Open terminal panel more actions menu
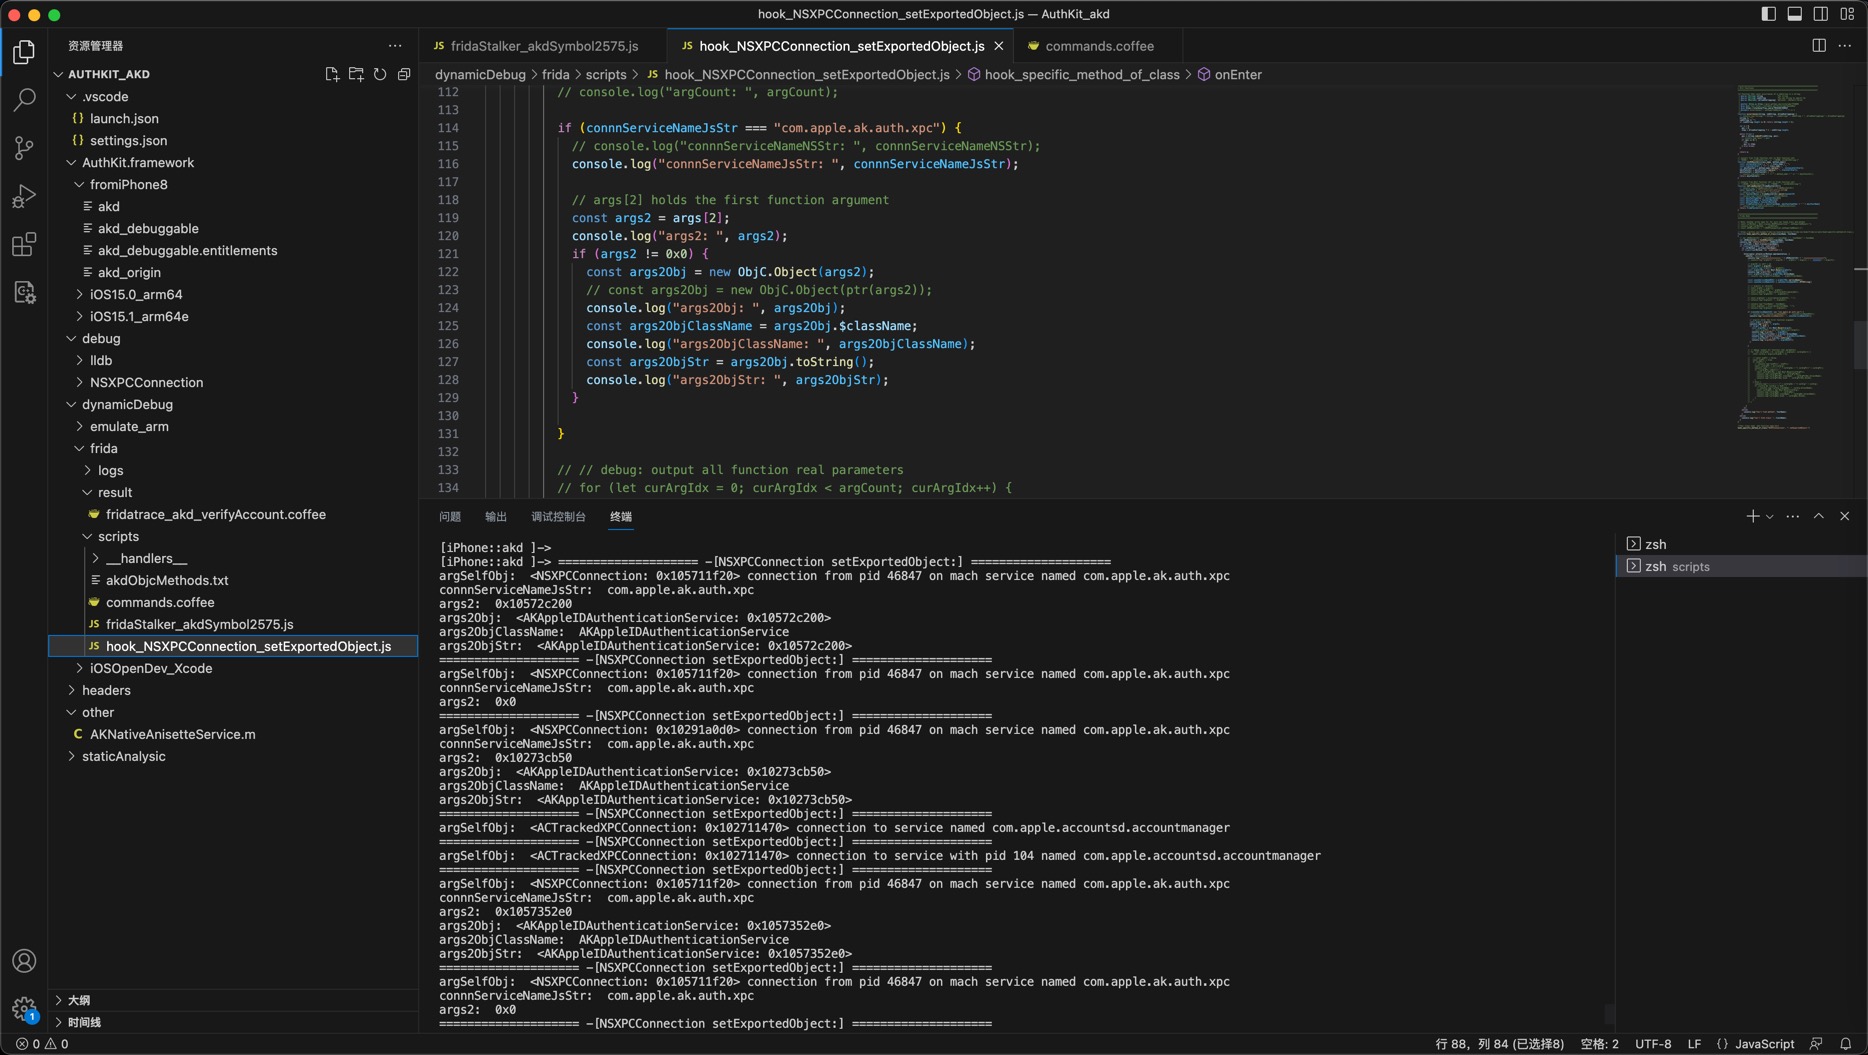The image size is (1868, 1055). pos(1793,516)
